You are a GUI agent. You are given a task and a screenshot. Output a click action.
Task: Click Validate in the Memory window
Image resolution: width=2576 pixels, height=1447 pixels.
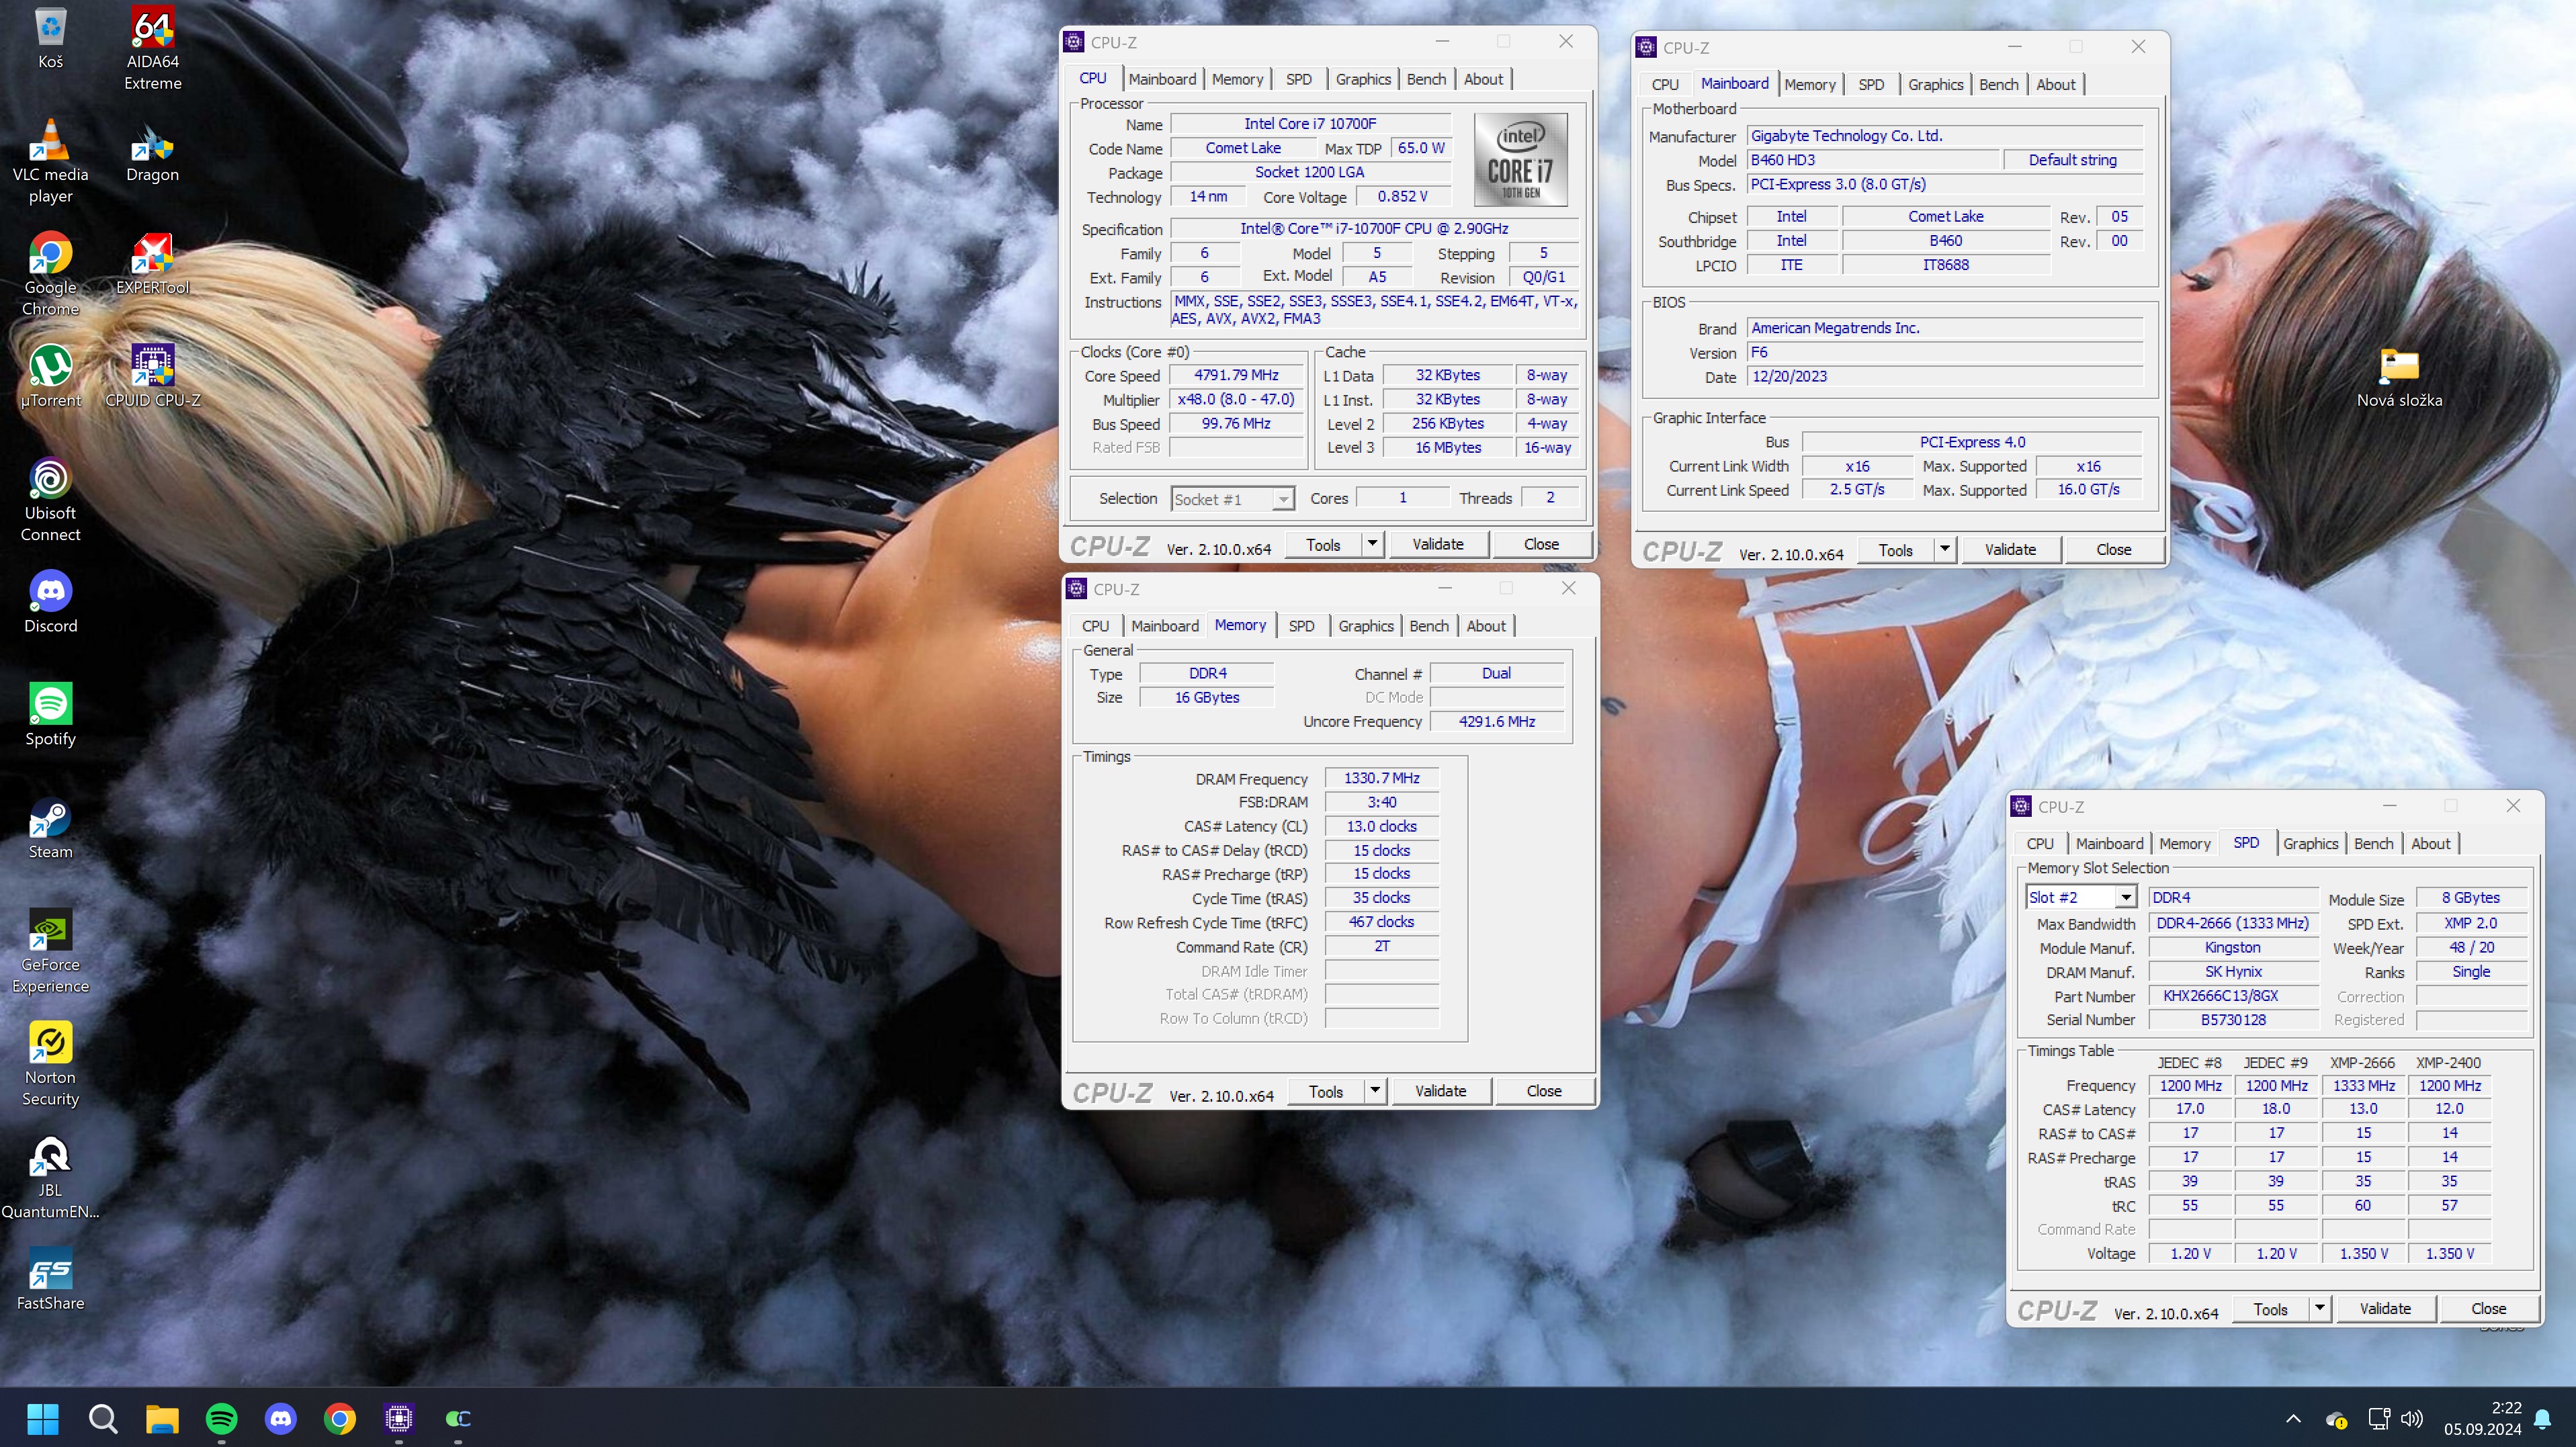pos(1440,1091)
